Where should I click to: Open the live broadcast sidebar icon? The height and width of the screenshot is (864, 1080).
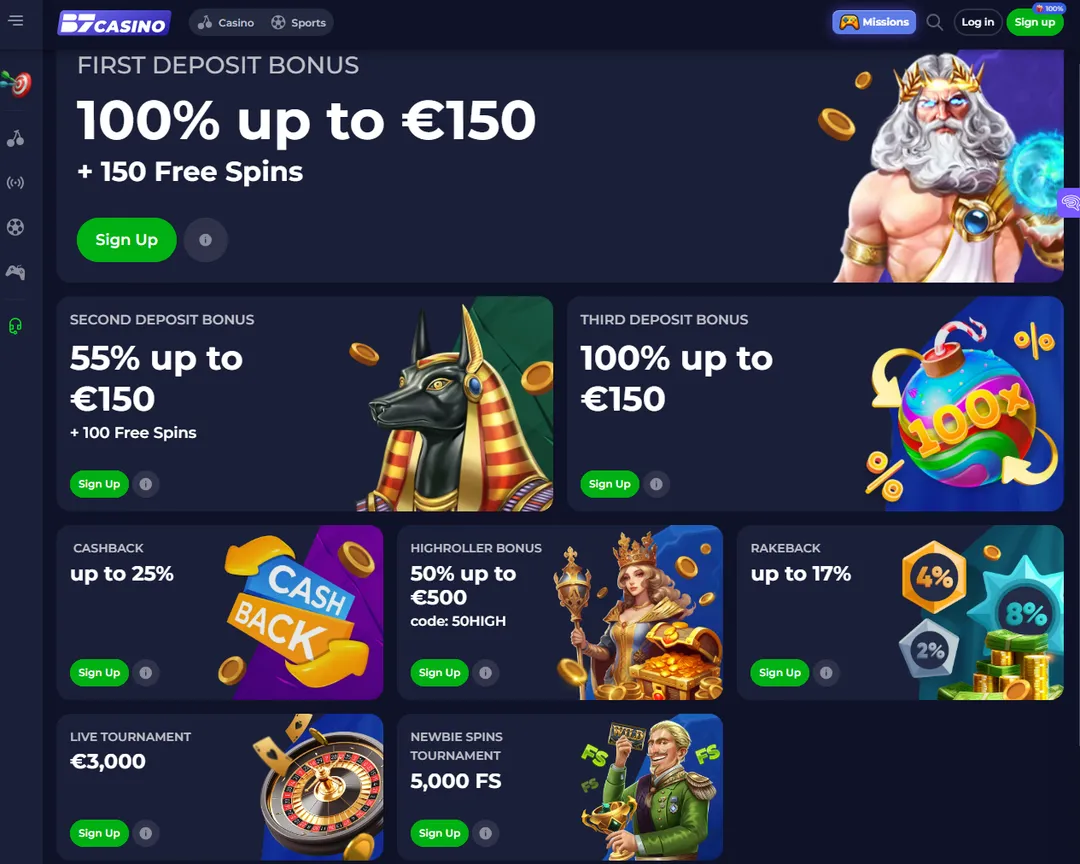click(15, 183)
